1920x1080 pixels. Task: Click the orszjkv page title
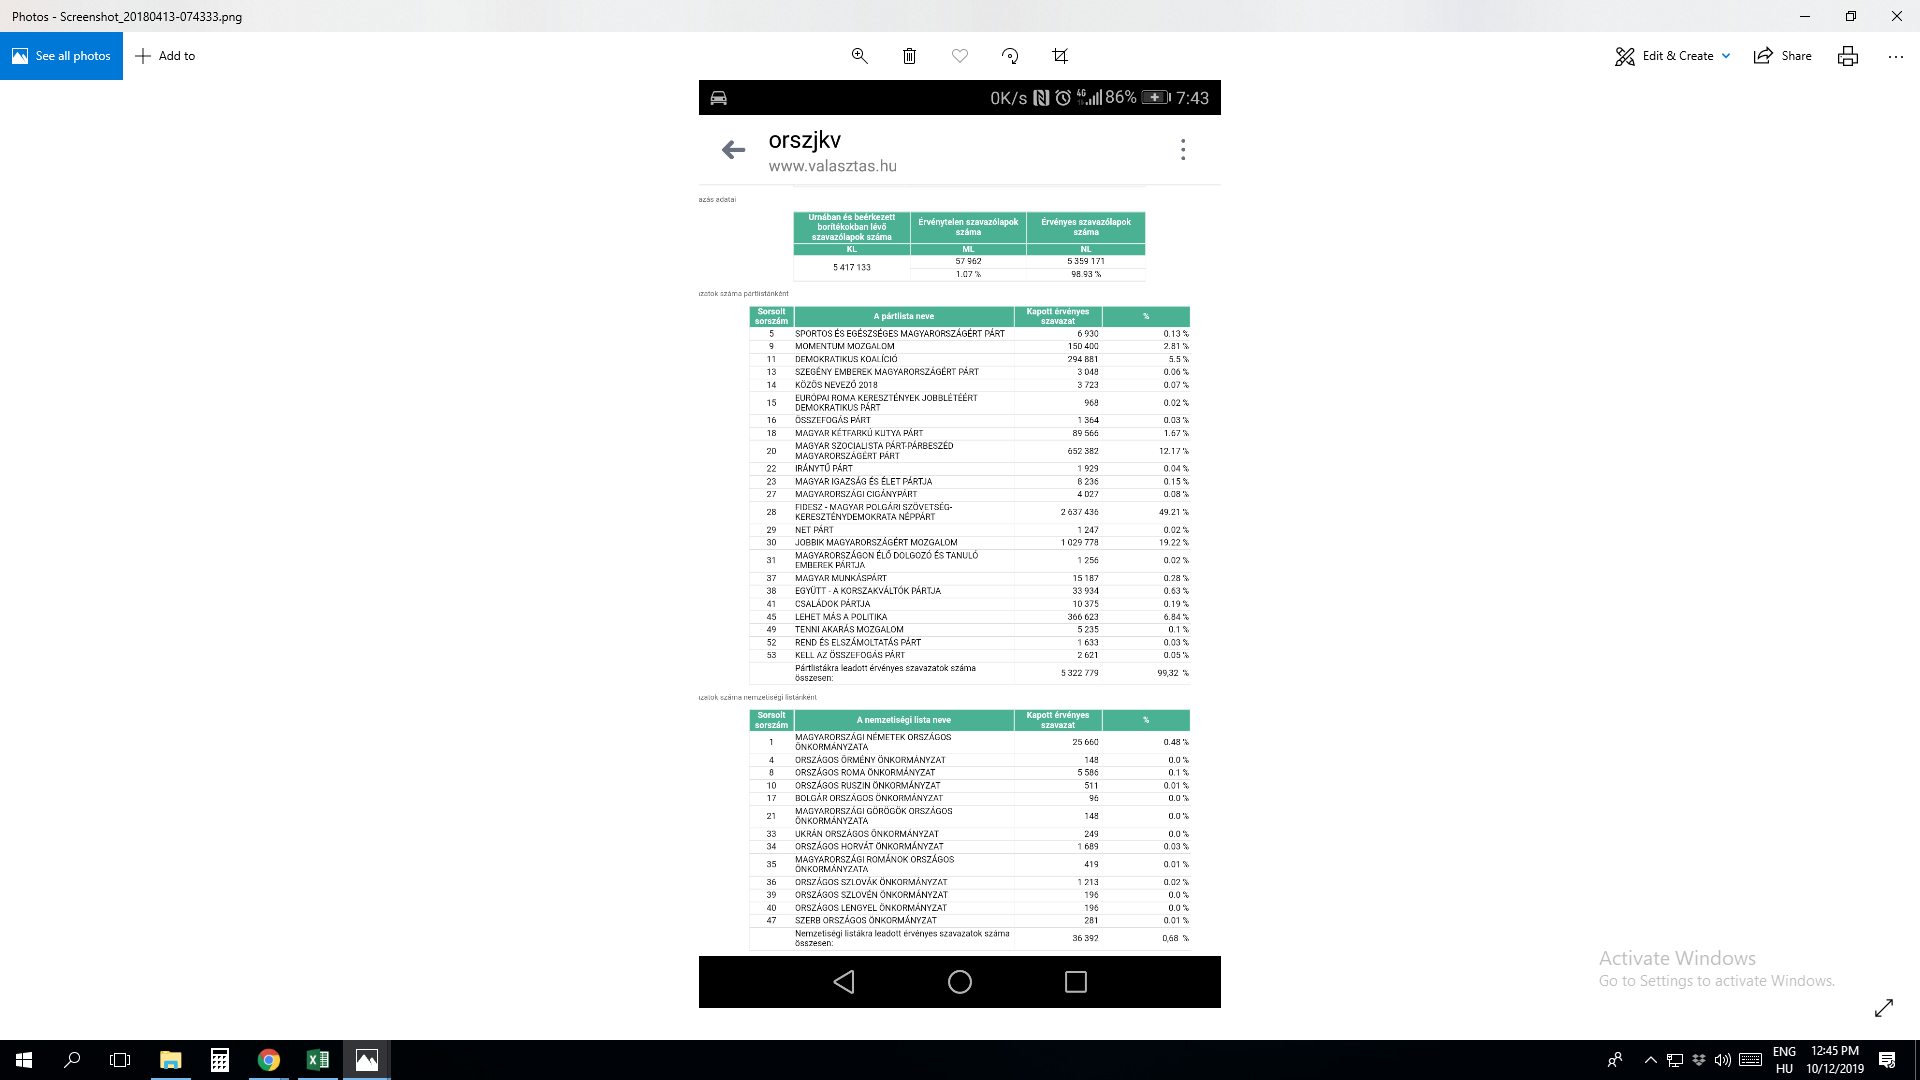(804, 140)
